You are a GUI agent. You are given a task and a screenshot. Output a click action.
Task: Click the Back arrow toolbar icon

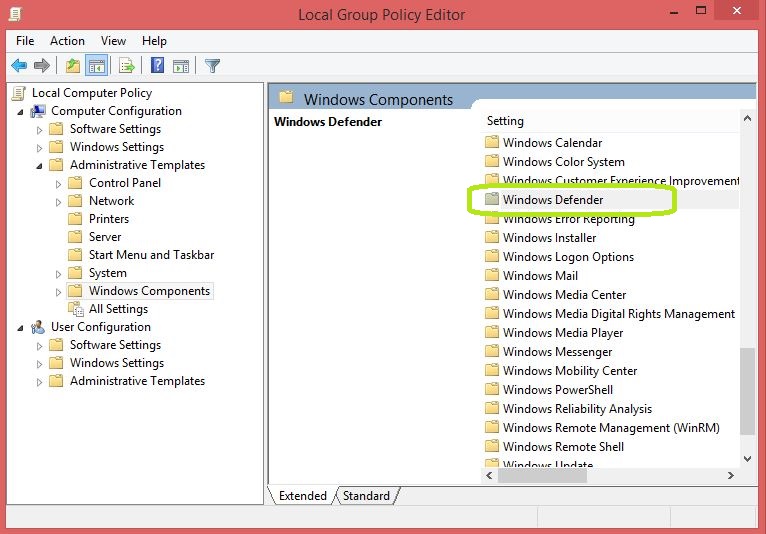tap(19, 65)
